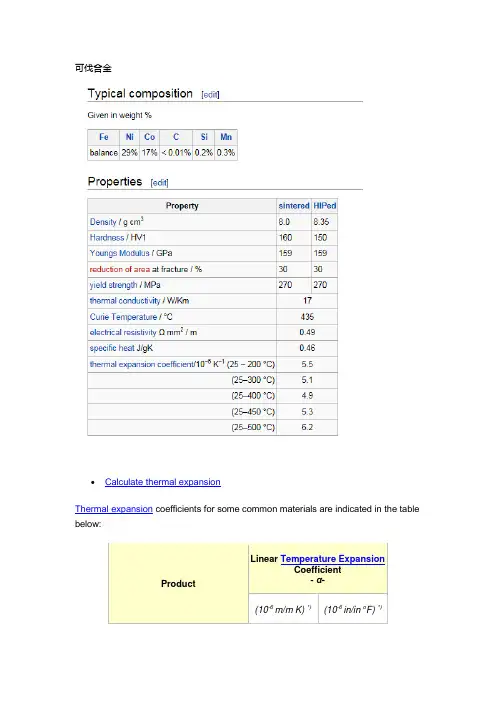This screenshot has width=496, height=702.
Task: Open the HIPed column header link
Action: (x=325, y=205)
